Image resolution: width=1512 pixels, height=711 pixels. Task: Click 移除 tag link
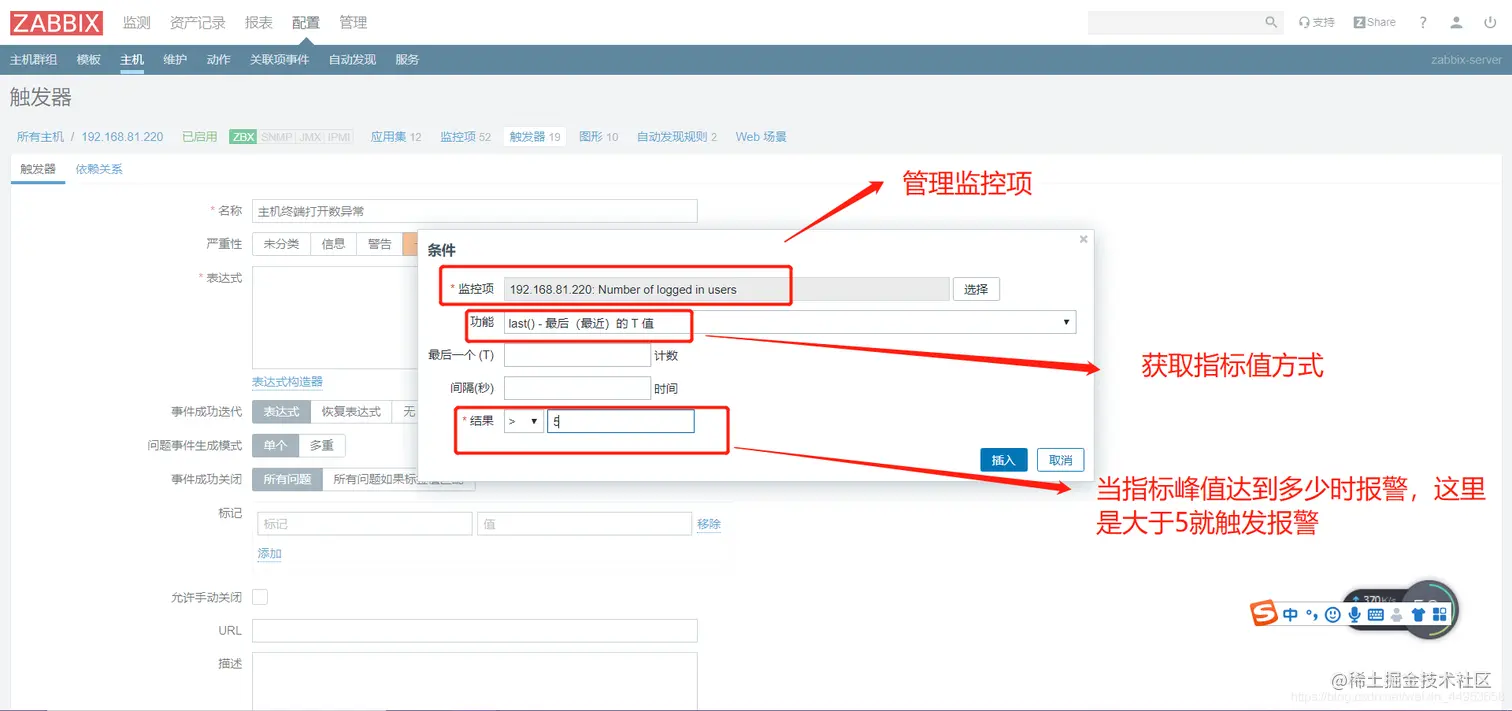pyautogui.click(x=709, y=524)
